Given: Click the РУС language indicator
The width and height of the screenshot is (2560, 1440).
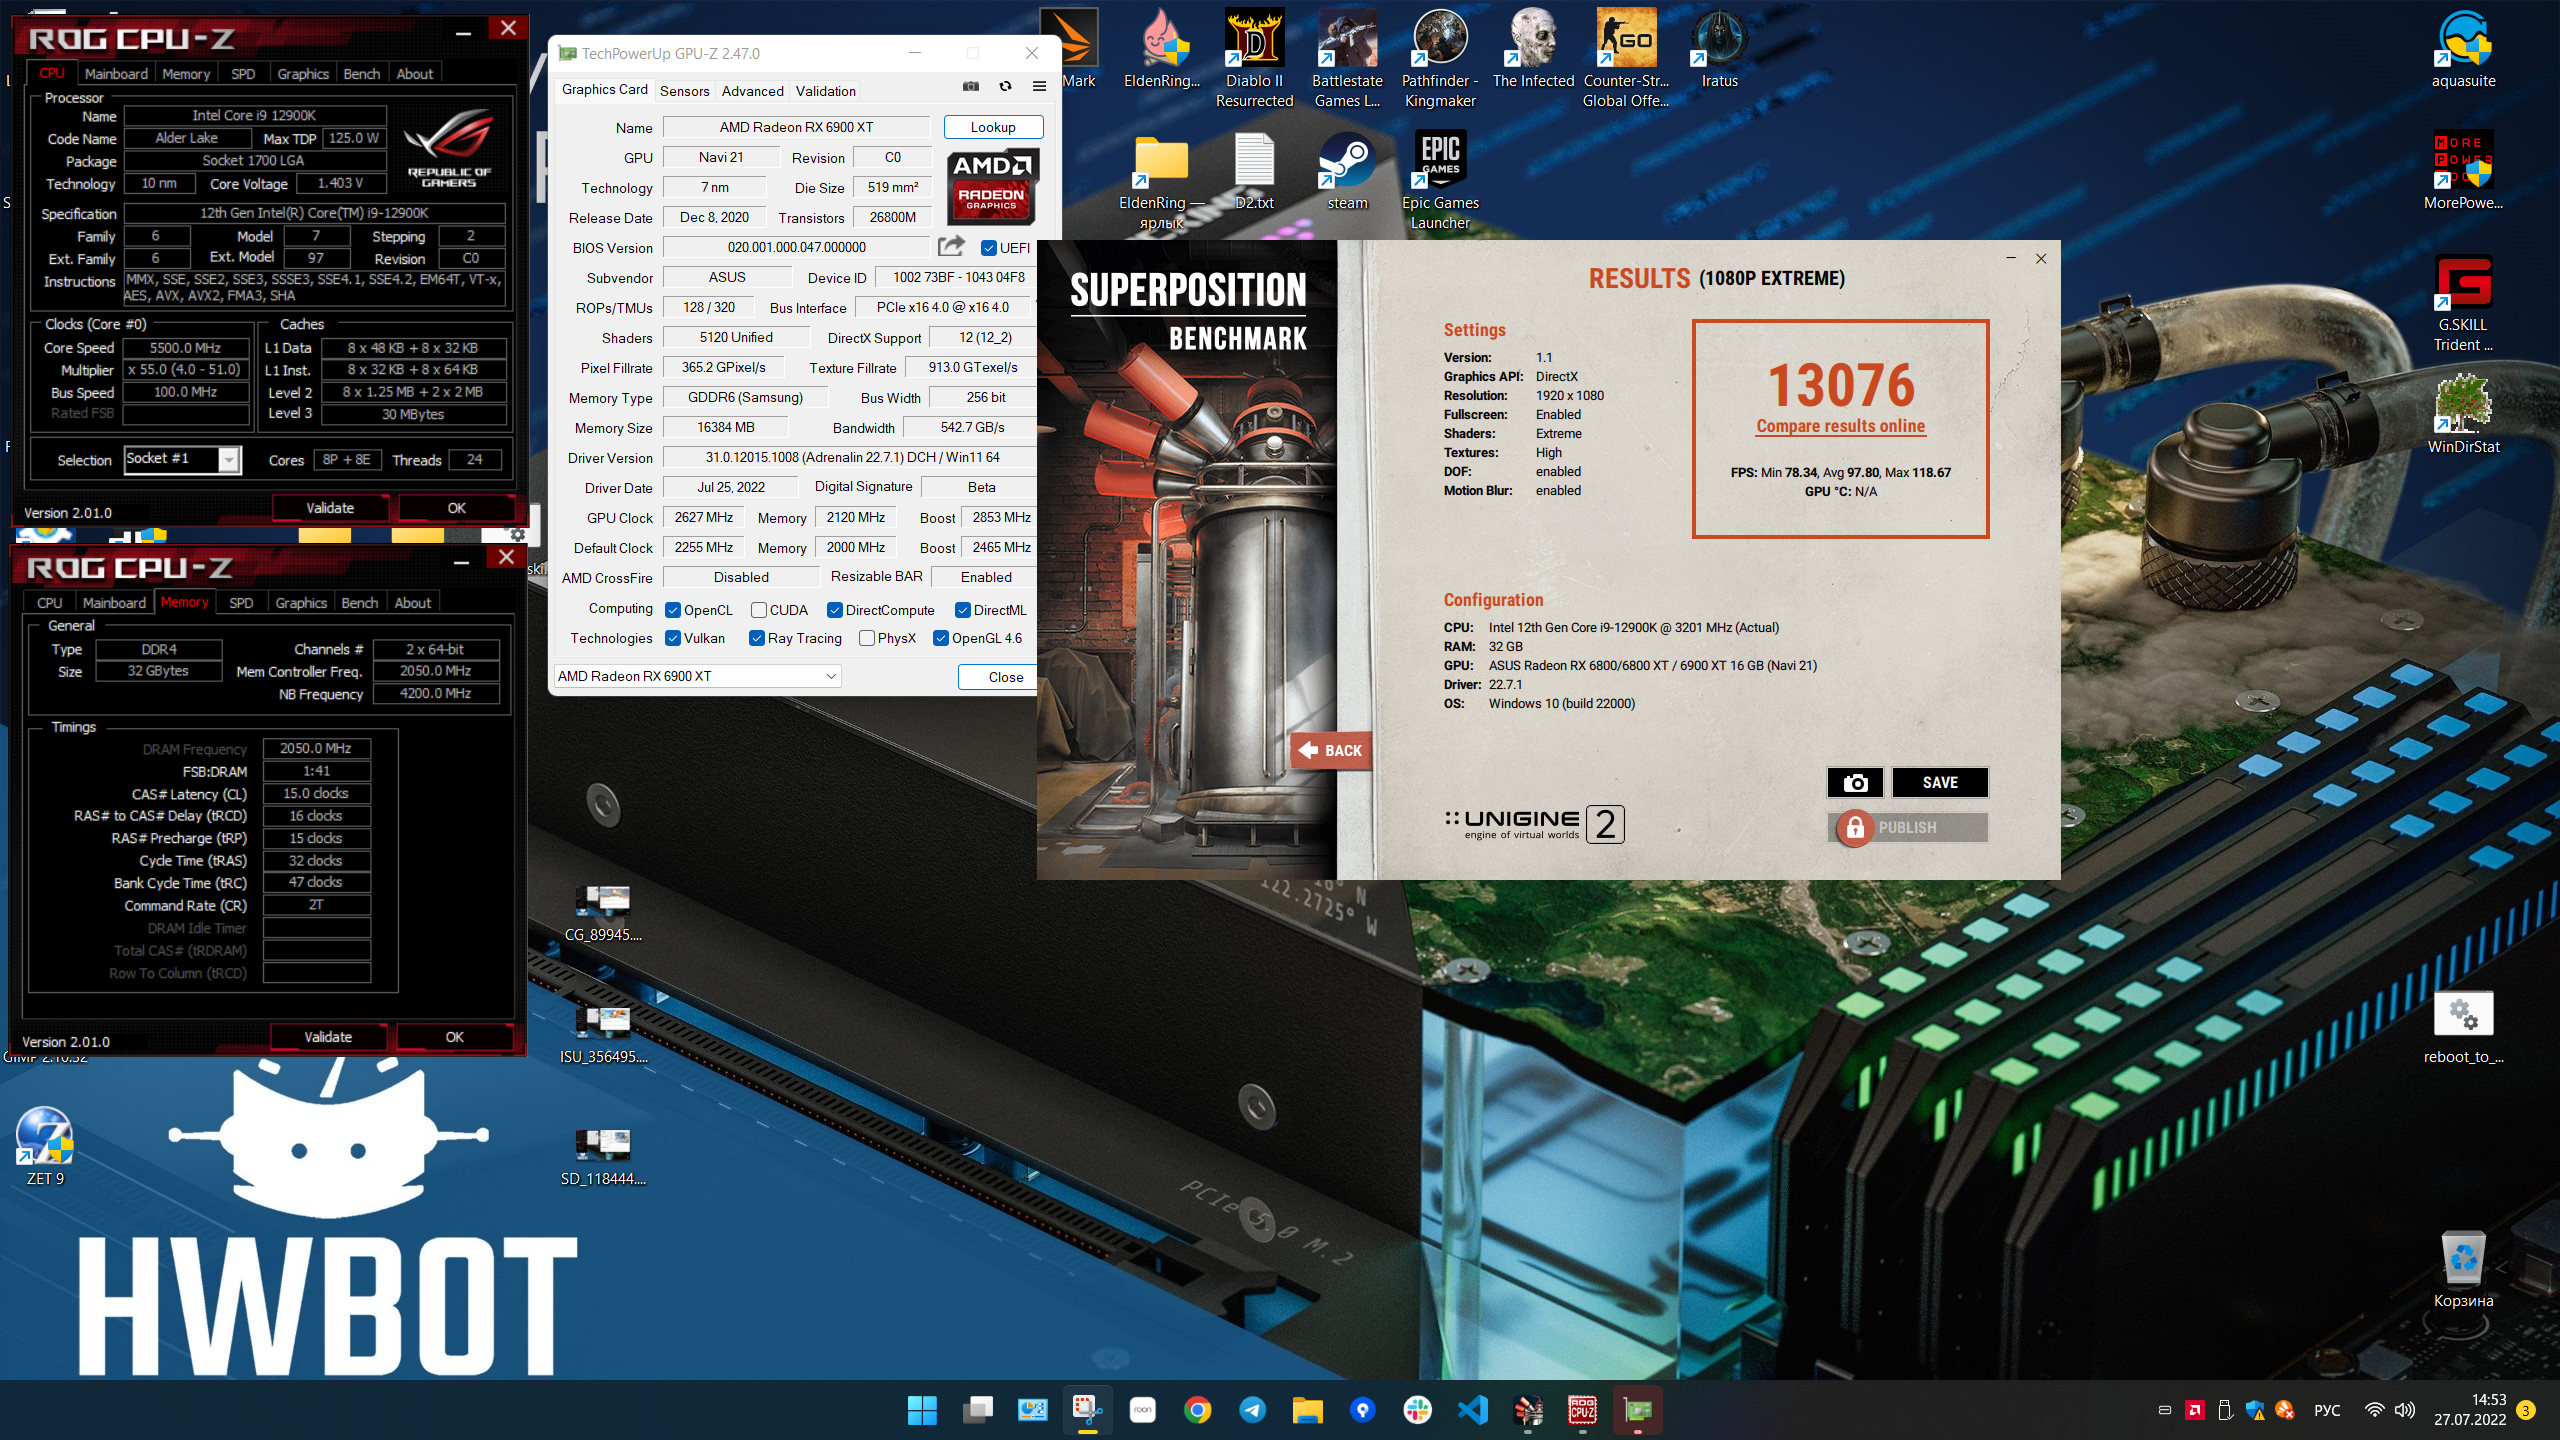Looking at the screenshot, I should (x=2326, y=1410).
